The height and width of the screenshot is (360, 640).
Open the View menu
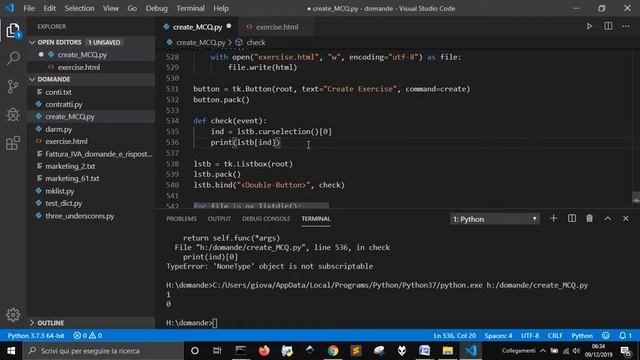point(111,8)
